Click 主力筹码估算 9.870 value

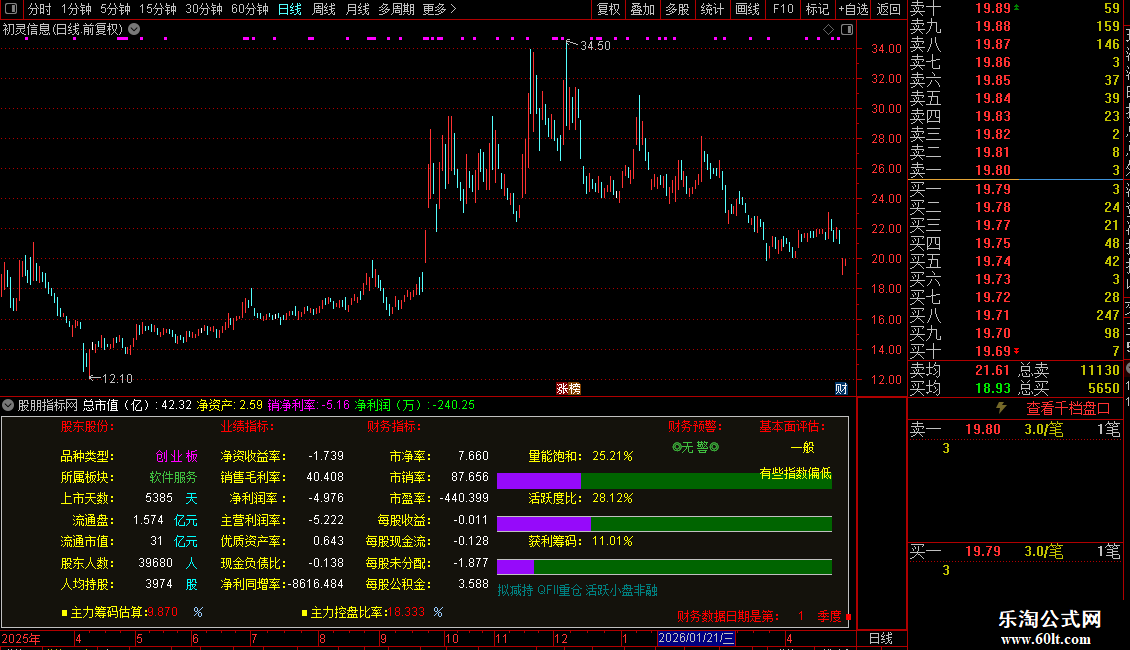click(163, 612)
